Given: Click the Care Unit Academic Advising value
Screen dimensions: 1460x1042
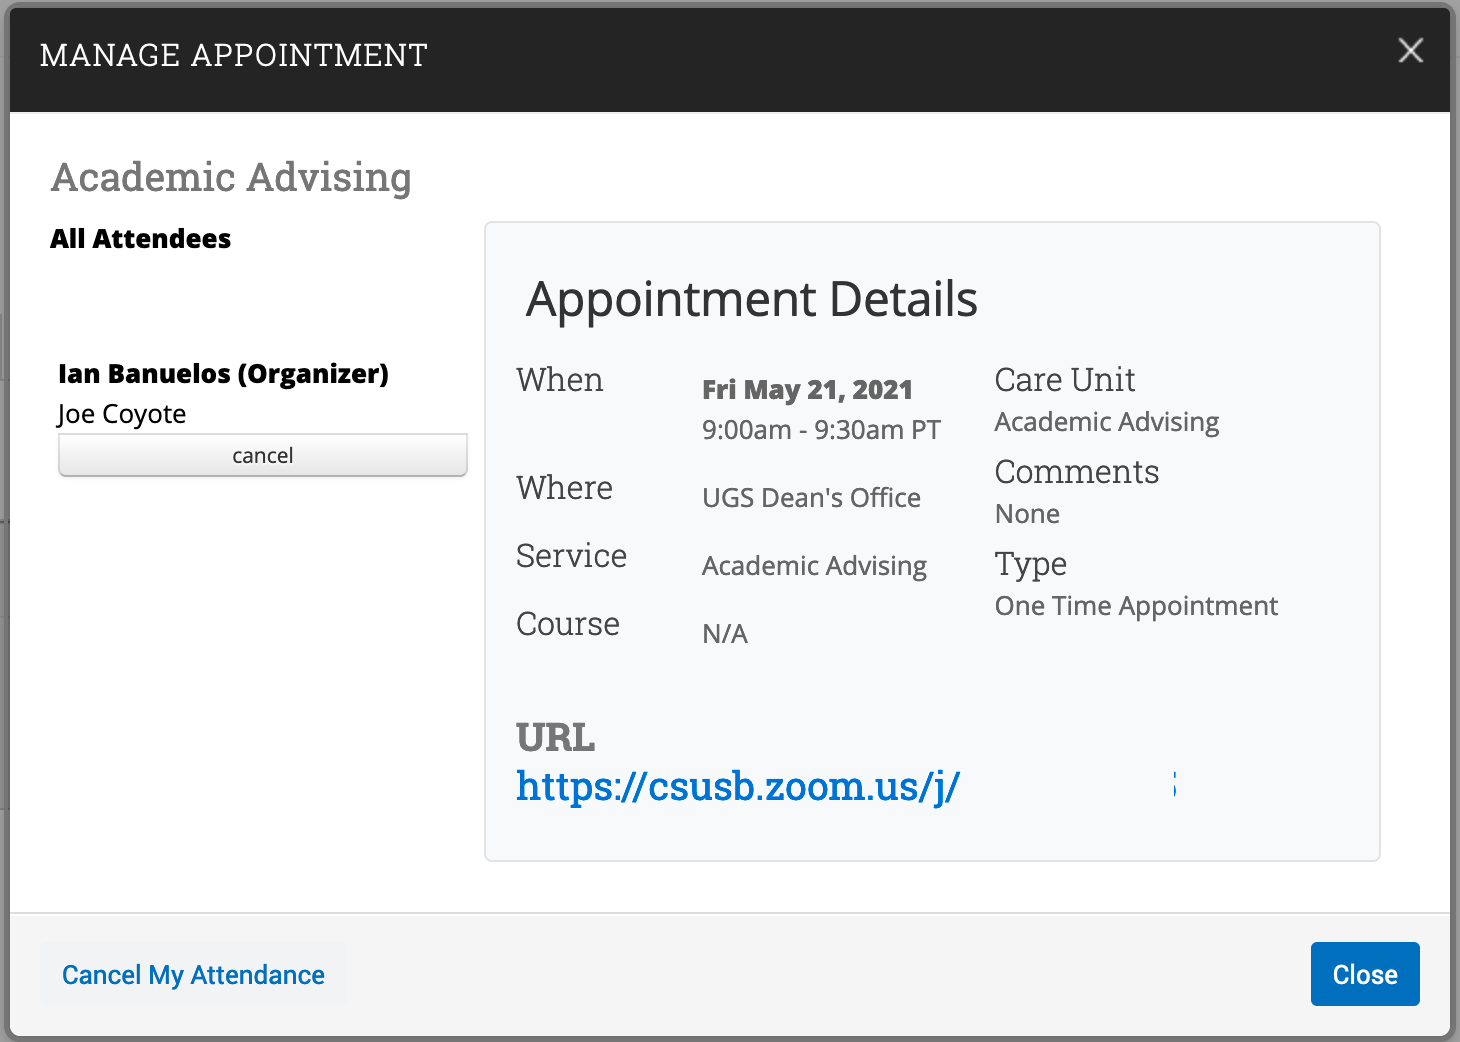Looking at the screenshot, I should 1107,422.
